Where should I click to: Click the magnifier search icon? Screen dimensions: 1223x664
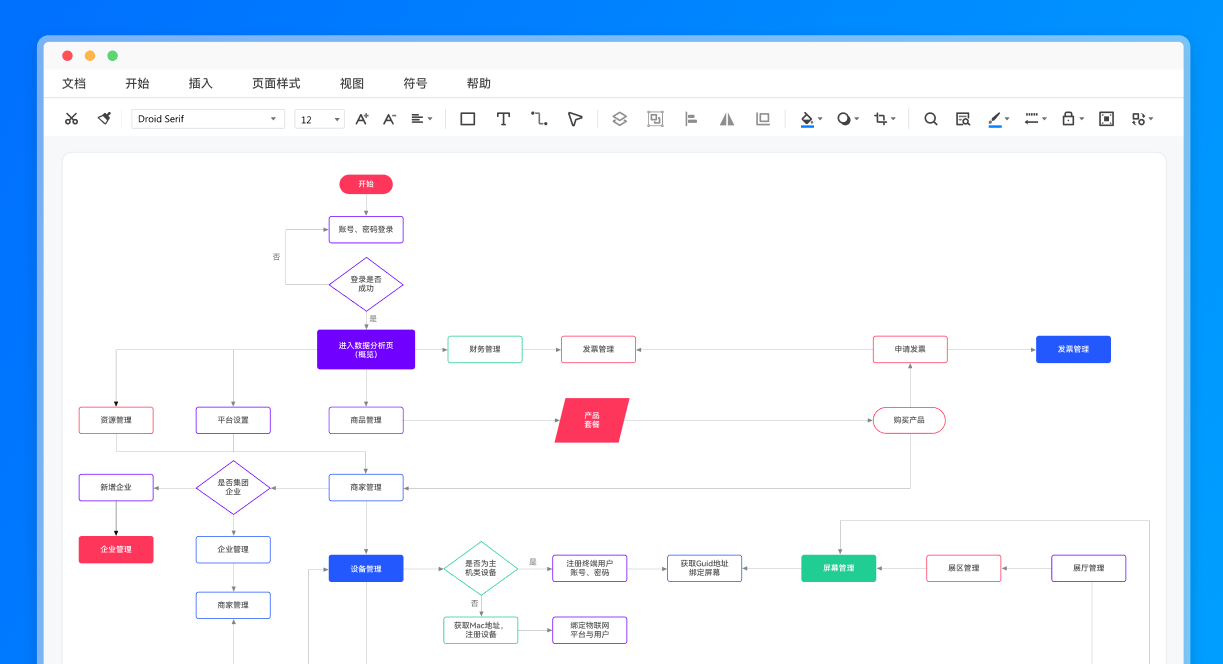click(930, 119)
